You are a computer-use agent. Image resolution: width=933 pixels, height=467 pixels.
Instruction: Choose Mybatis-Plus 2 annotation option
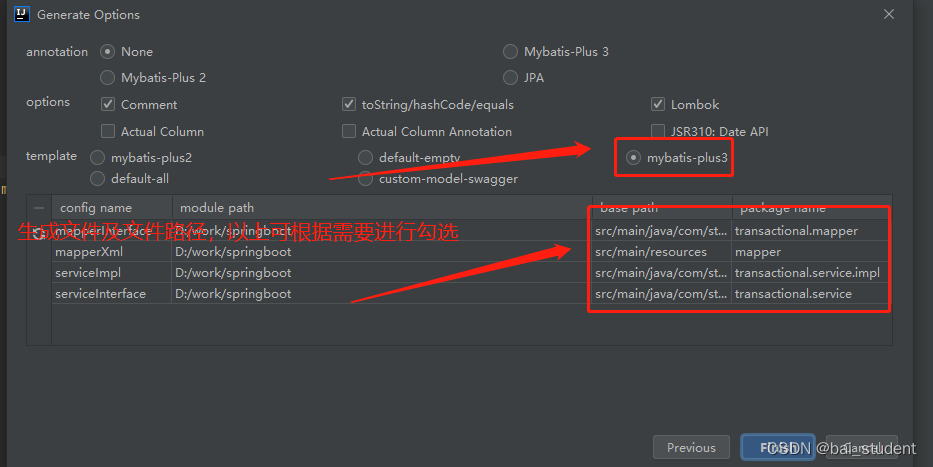[107, 77]
